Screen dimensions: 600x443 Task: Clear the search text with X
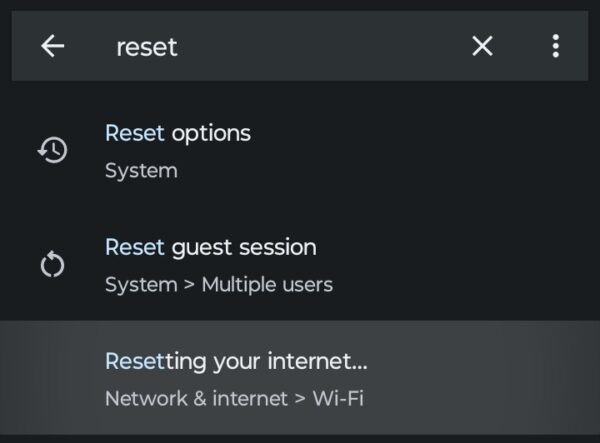coord(482,46)
